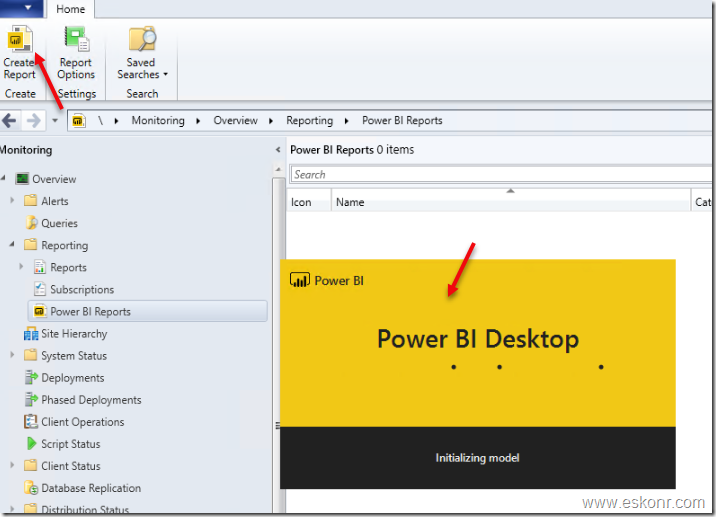Click the Queries folder icon

pyautogui.click(x=31, y=223)
